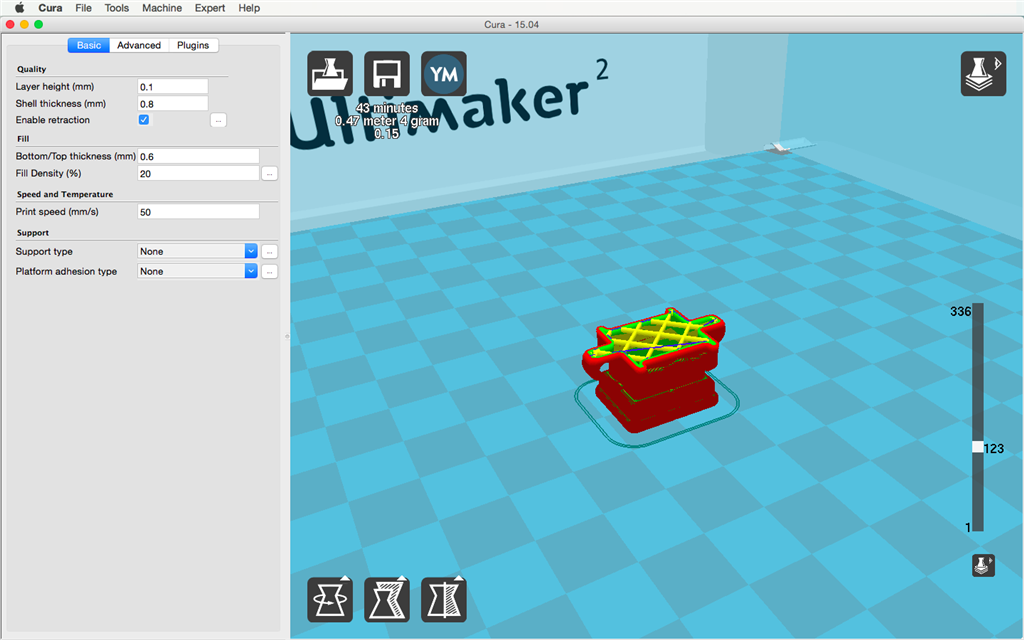1024x640 pixels.
Task: Open retraction extra settings button
Action: click(x=218, y=120)
